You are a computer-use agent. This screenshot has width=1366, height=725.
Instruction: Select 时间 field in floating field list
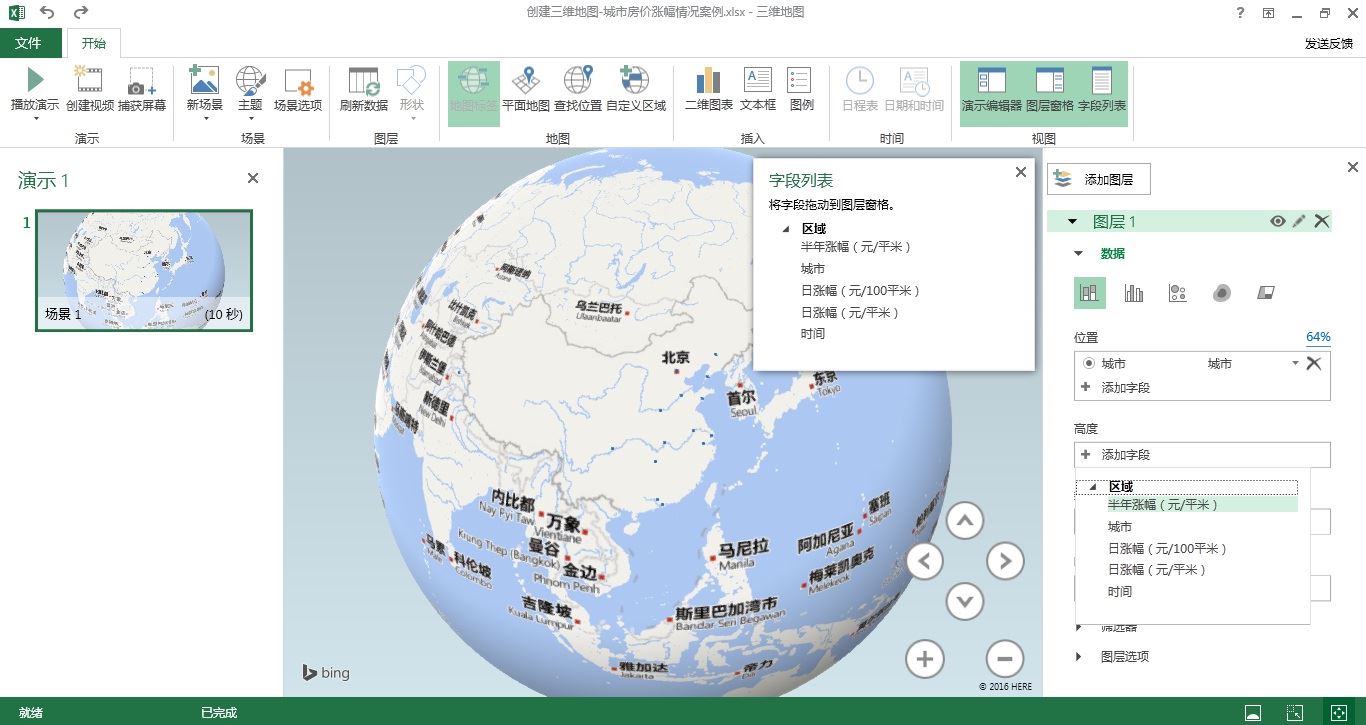point(813,334)
